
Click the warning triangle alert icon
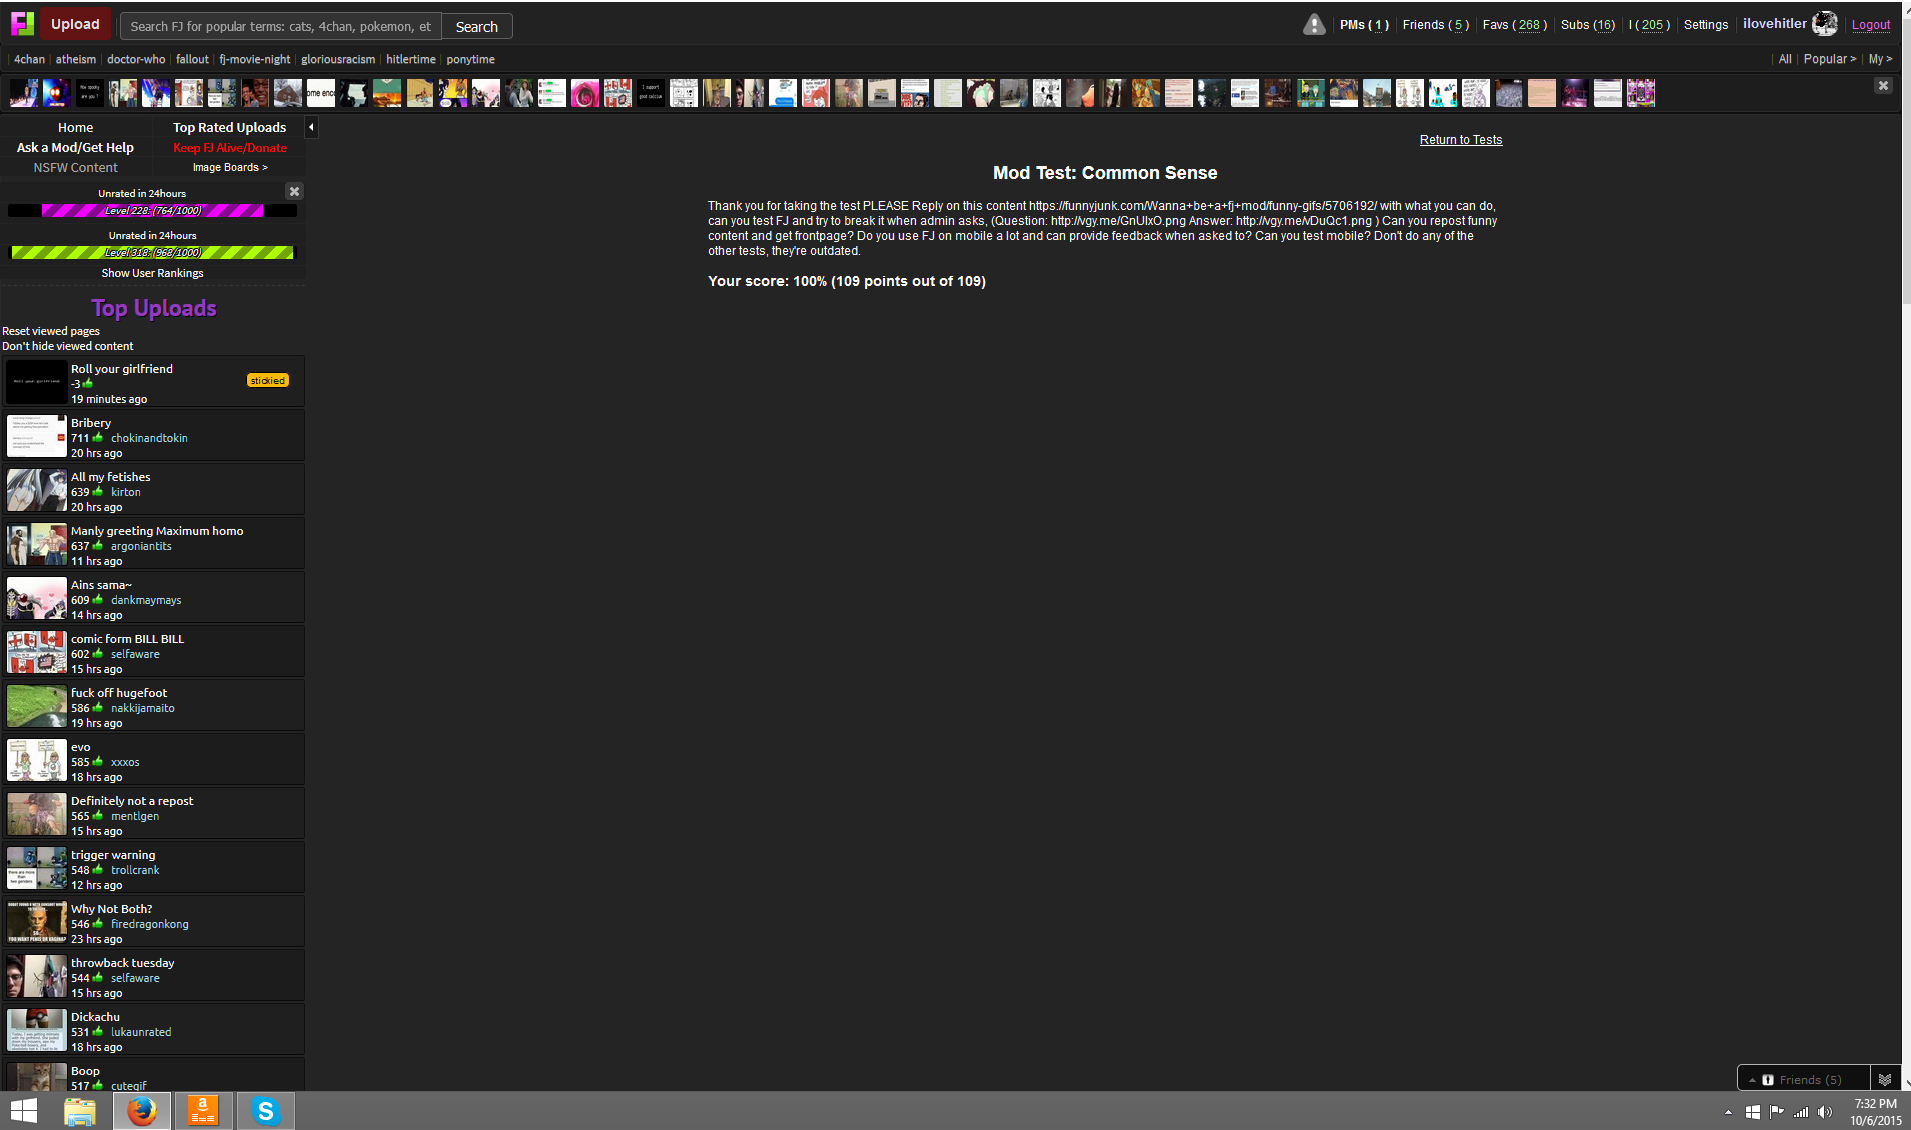click(1314, 25)
